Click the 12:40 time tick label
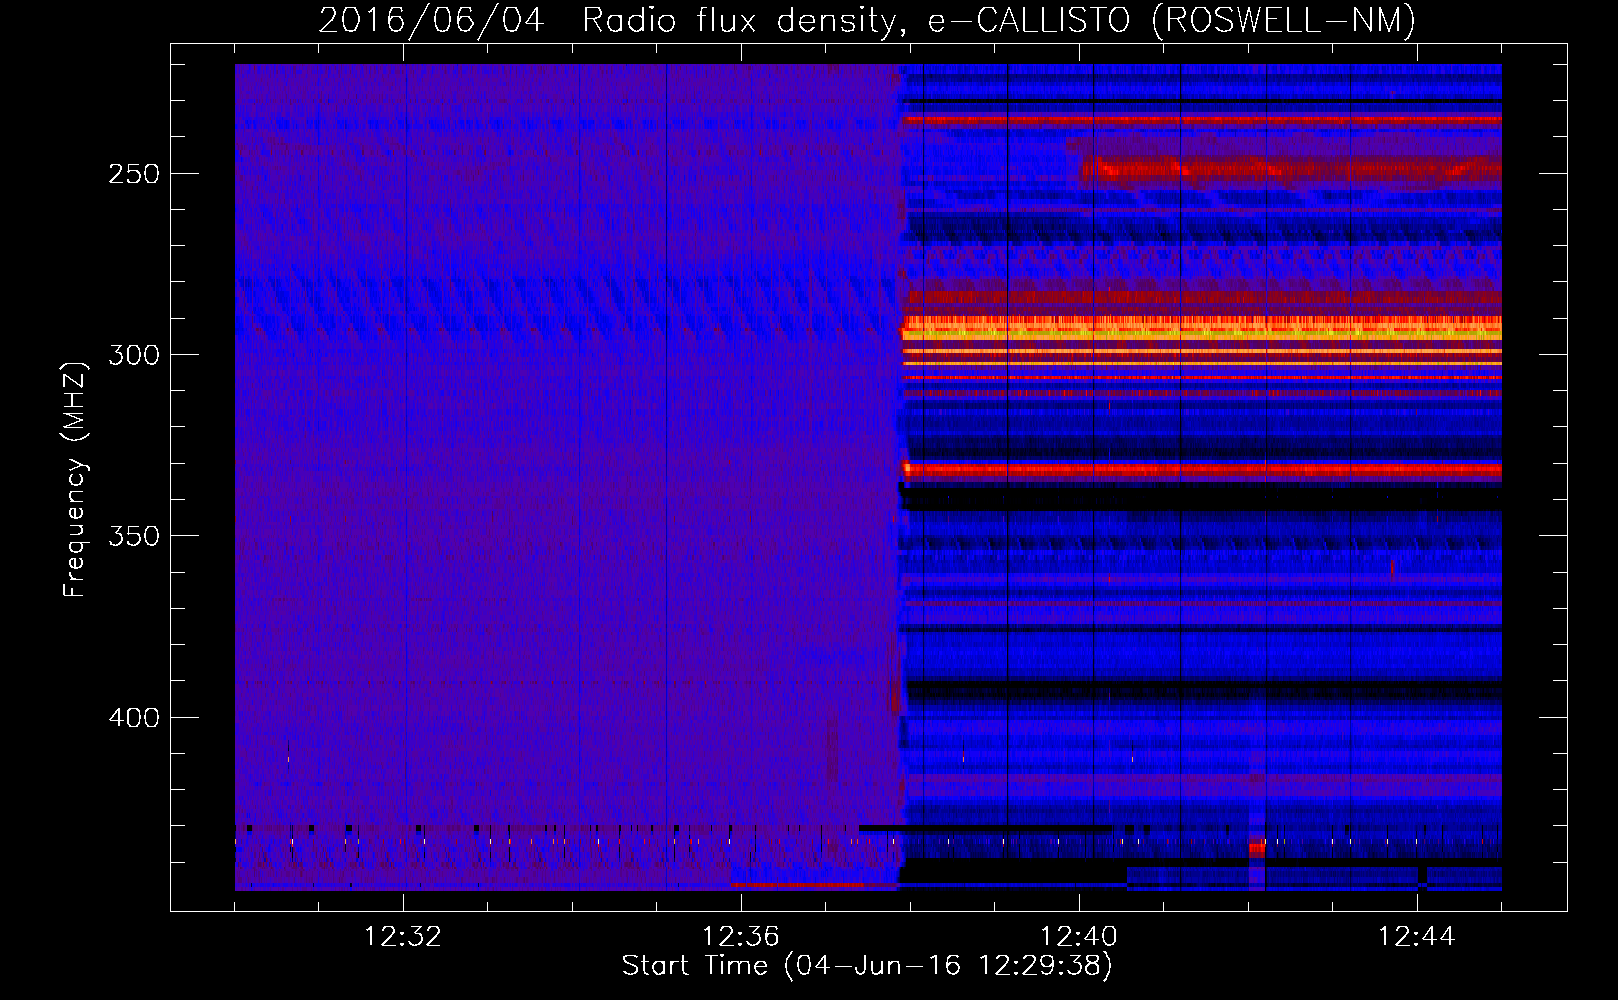 click(1079, 936)
